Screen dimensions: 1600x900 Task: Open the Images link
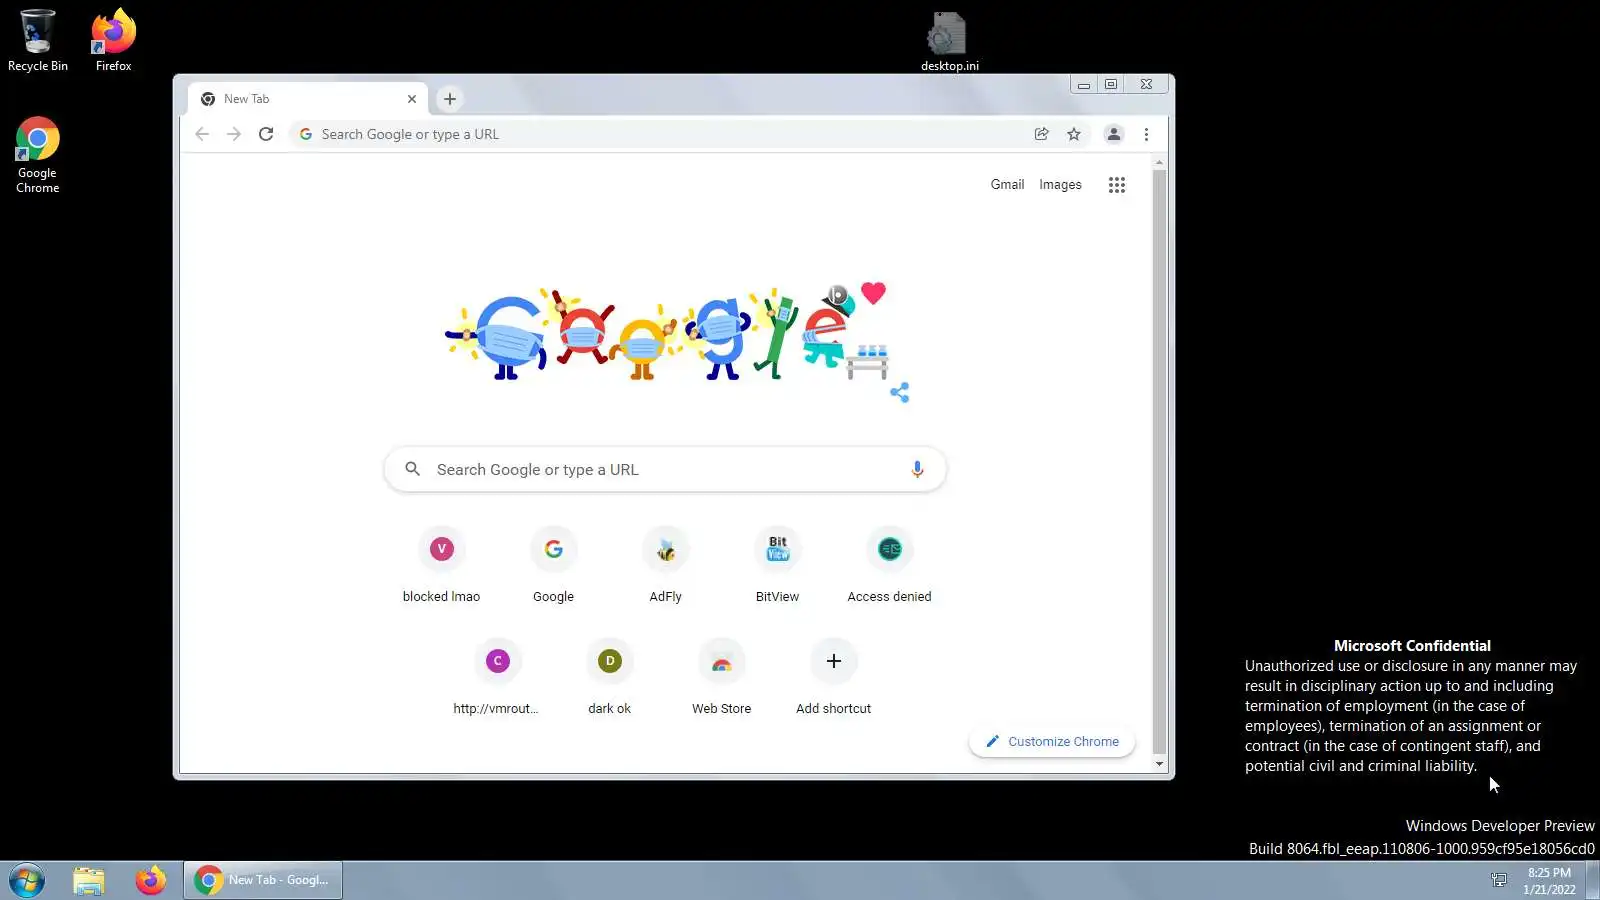[x=1060, y=184]
